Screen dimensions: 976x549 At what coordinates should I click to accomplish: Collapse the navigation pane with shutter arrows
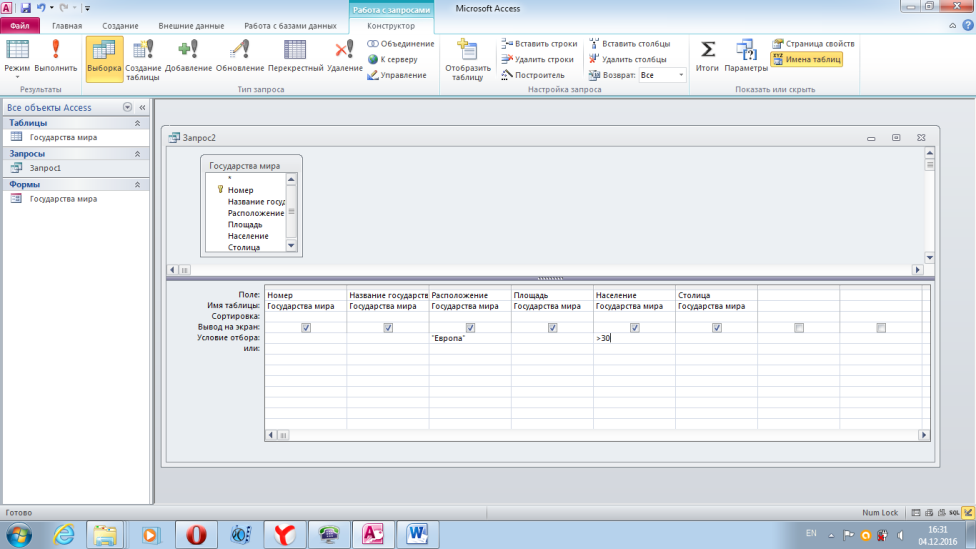[x=143, y=107]
